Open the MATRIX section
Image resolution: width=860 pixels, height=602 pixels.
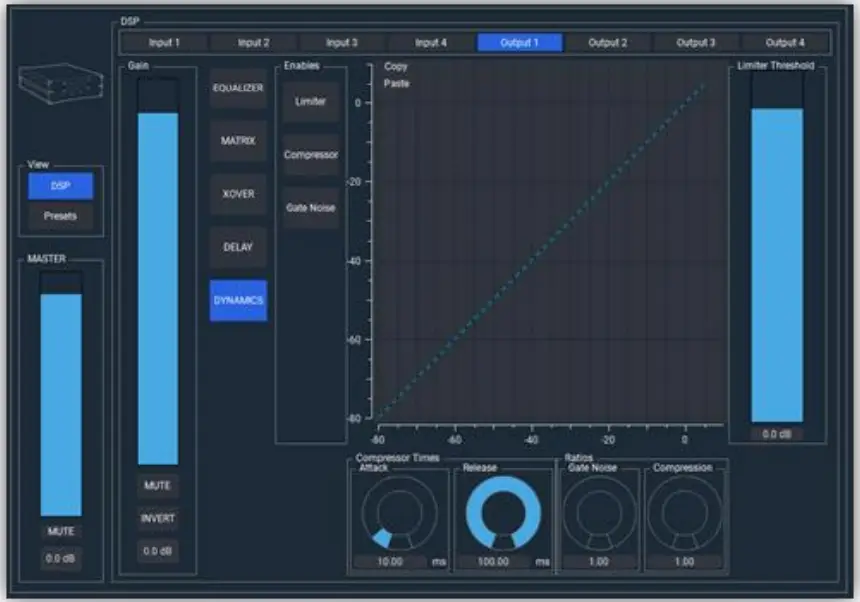pyautogui.click(x=237, y=141)
